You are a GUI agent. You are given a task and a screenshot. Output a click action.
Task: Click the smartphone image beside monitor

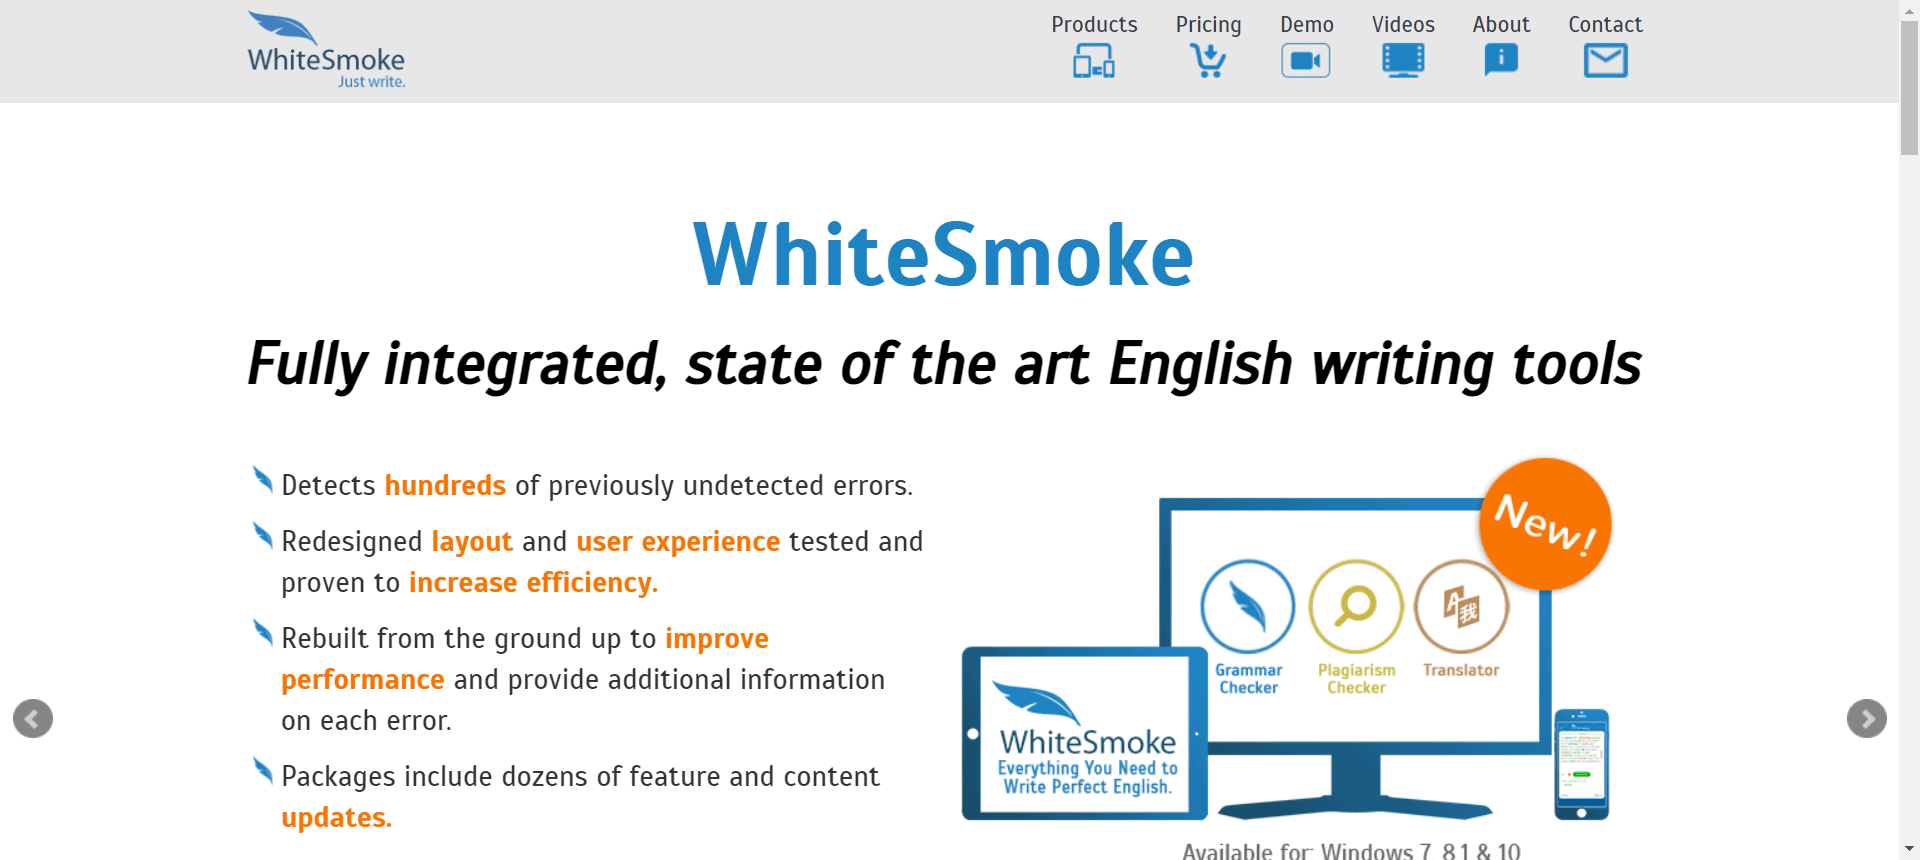point(1581,764)
